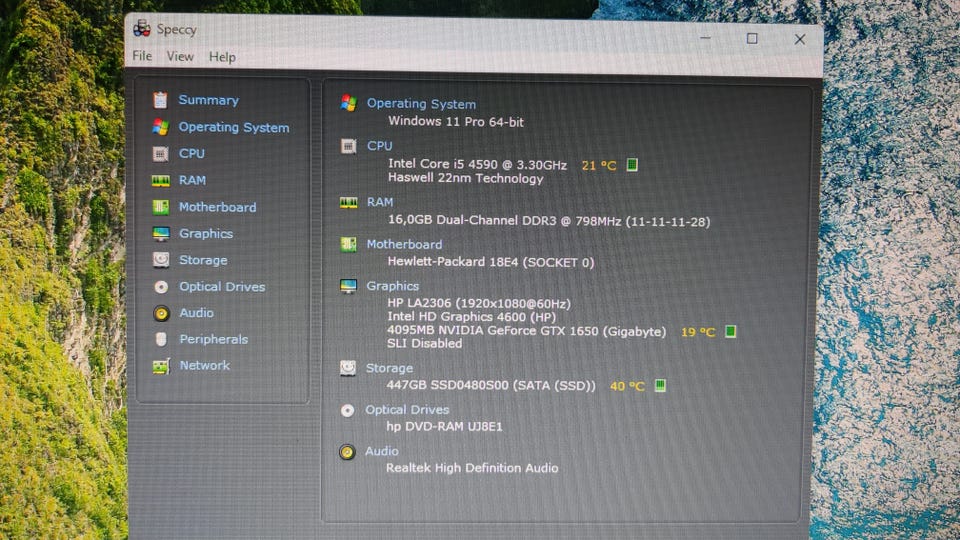Screen dimensions: 960x540
Task: Click the Storage heading link in summary
Action: [389, 368]
